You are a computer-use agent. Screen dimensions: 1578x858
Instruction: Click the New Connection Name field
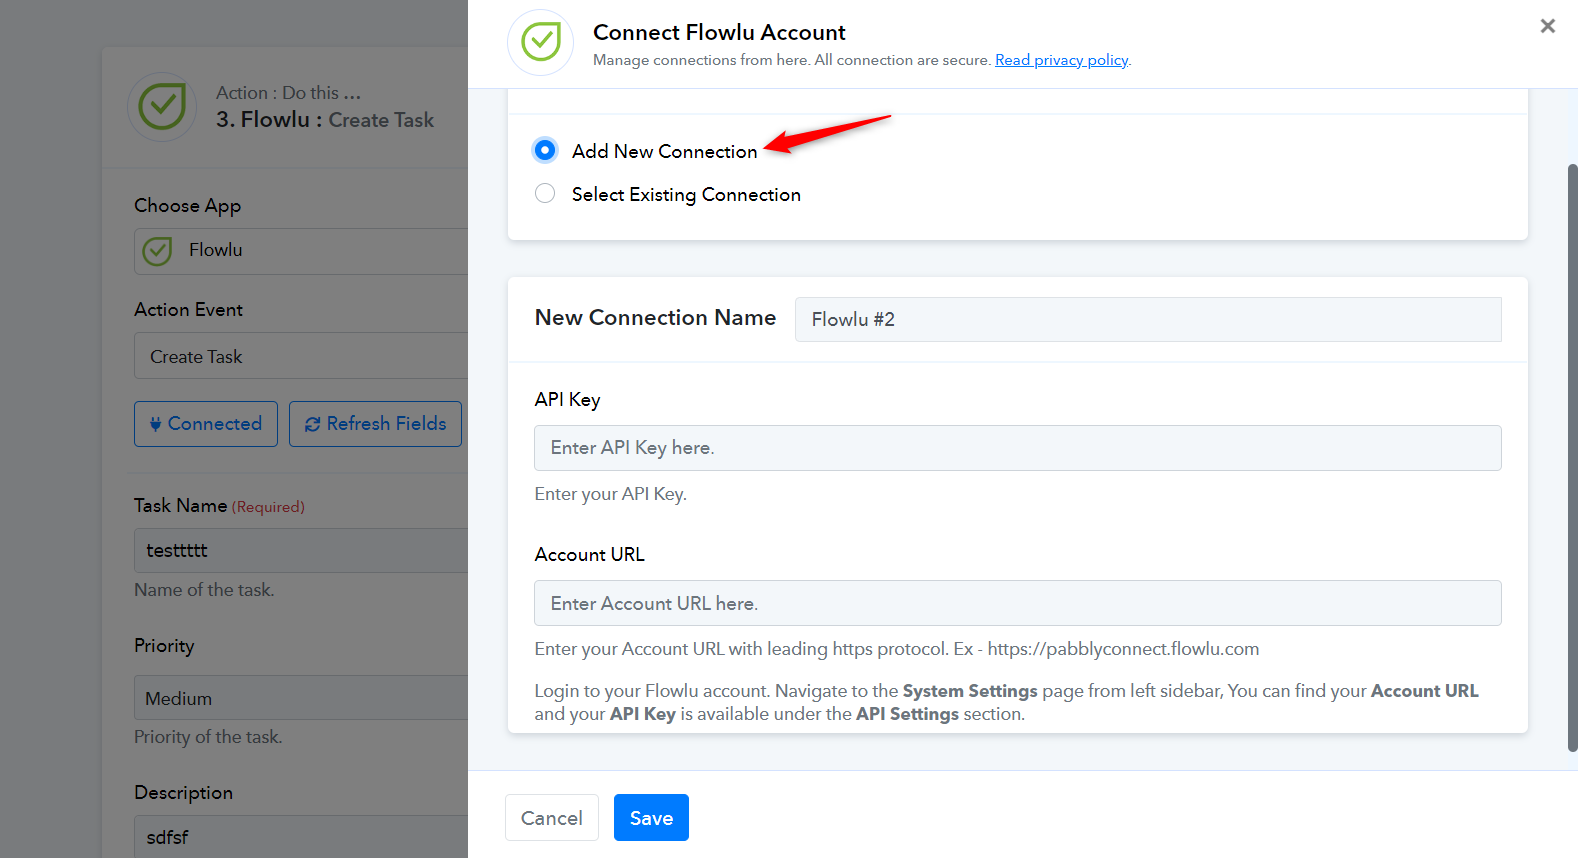(x=1148, y=319)
